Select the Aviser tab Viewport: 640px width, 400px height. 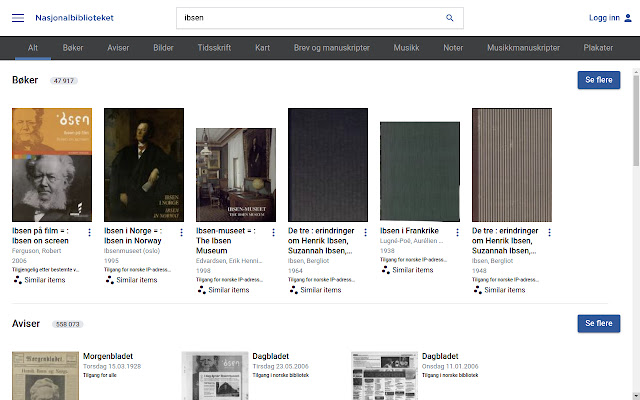[x=117, y=48]
